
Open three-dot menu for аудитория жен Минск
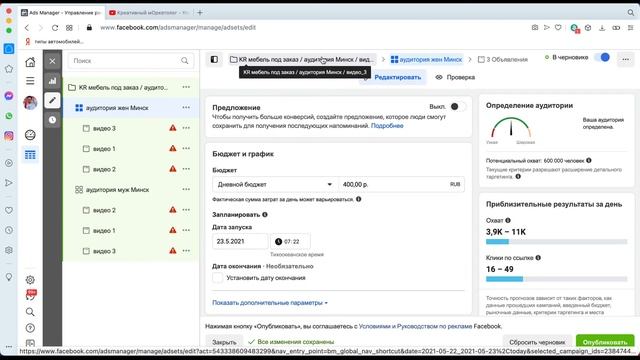[x=186, y=107]
